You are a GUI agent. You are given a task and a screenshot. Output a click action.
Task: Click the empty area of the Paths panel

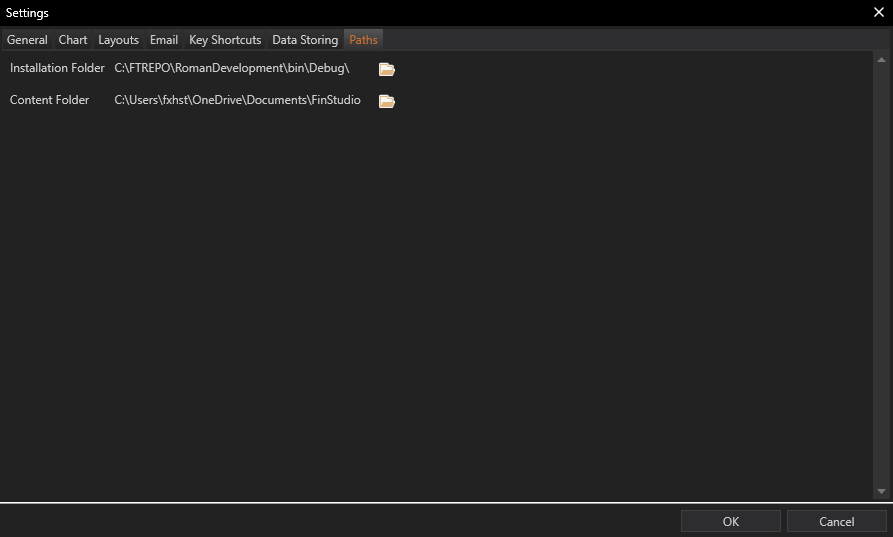[440, 300]
